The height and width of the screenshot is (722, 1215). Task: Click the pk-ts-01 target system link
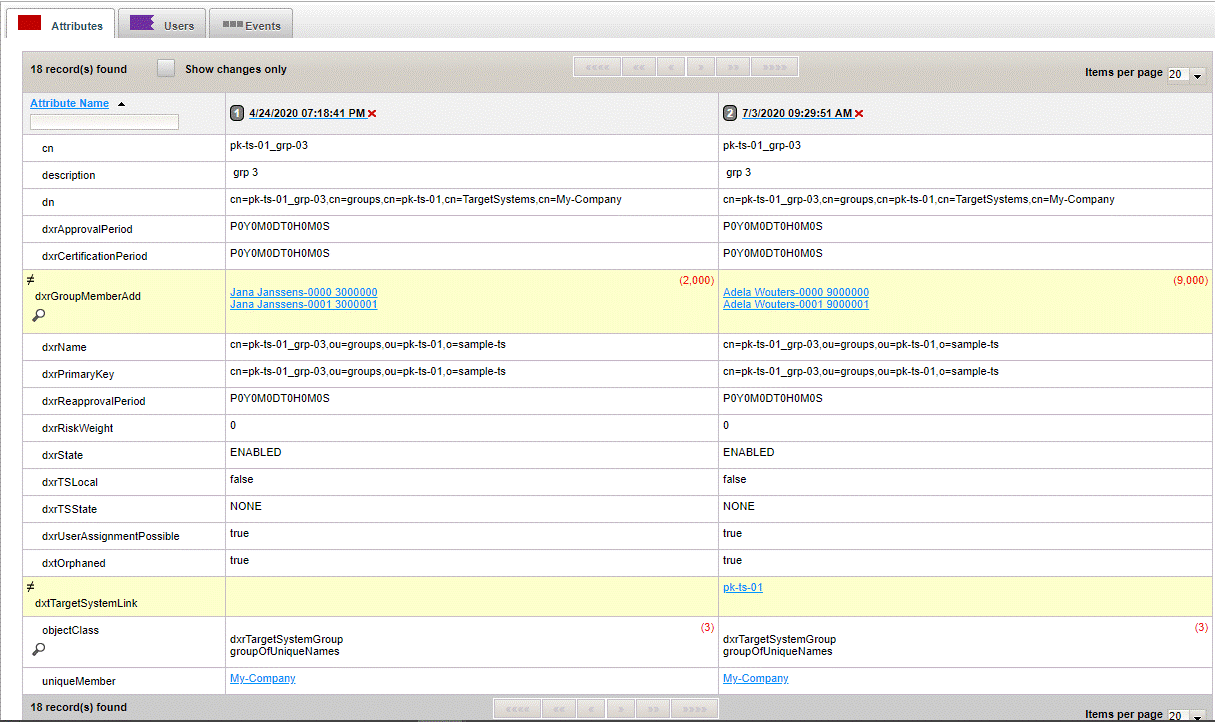click(x=742, y=587)
